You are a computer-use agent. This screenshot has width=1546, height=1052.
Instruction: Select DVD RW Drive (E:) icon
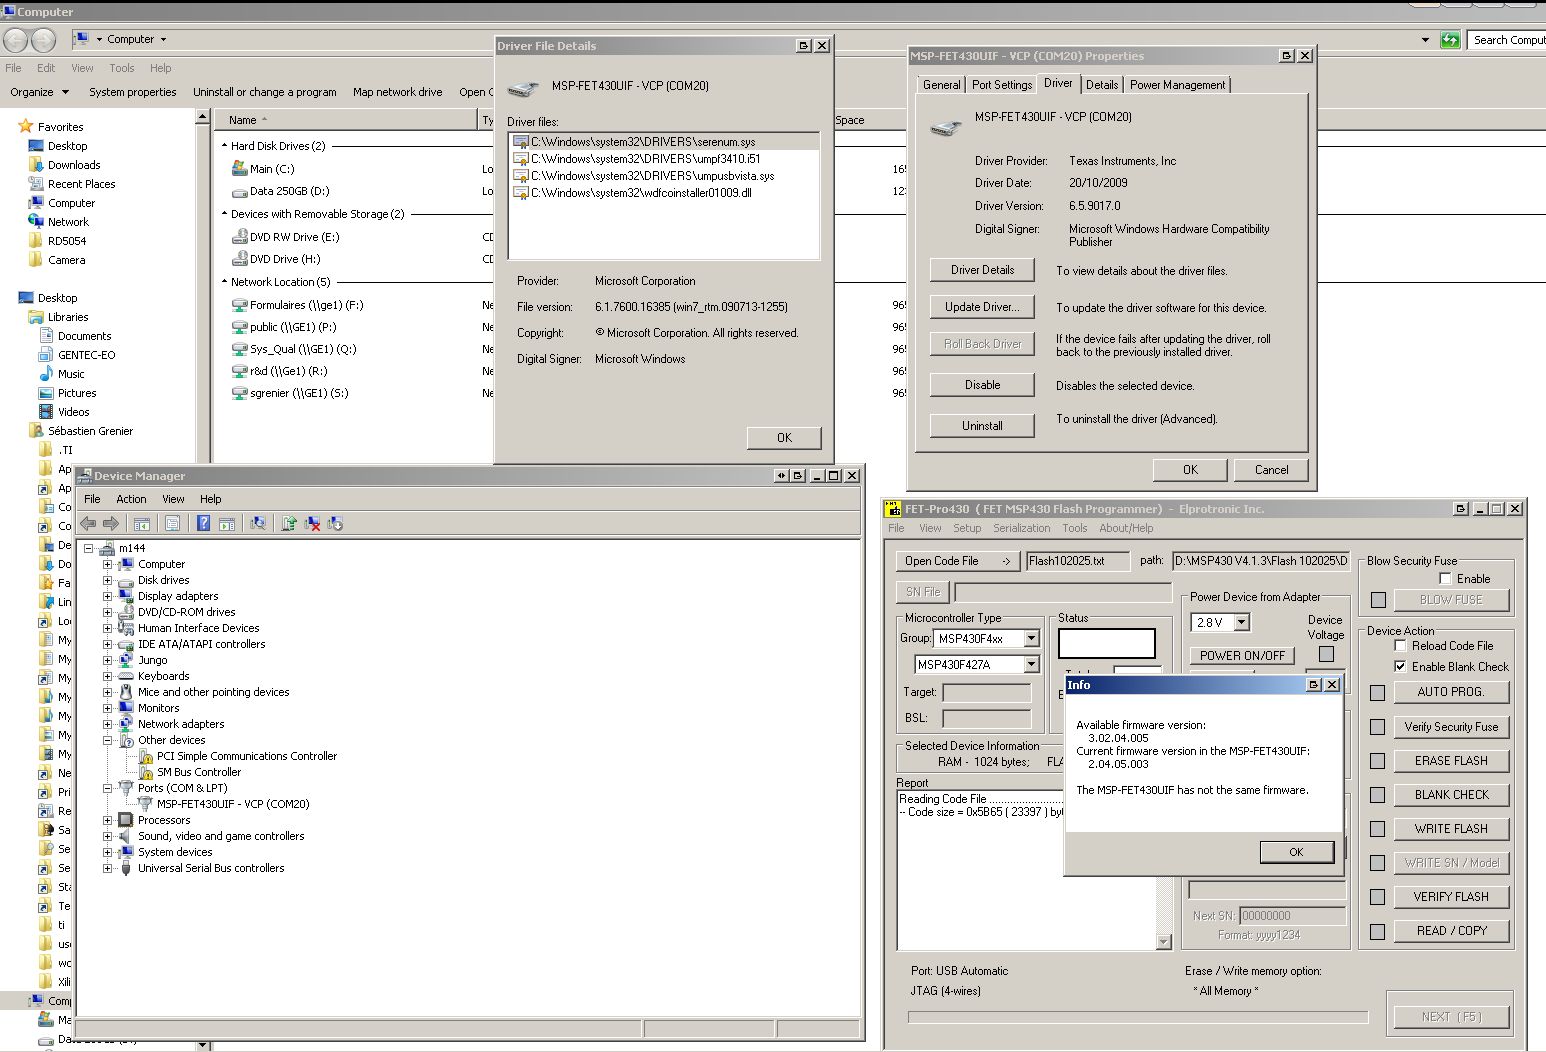point(239,237)
